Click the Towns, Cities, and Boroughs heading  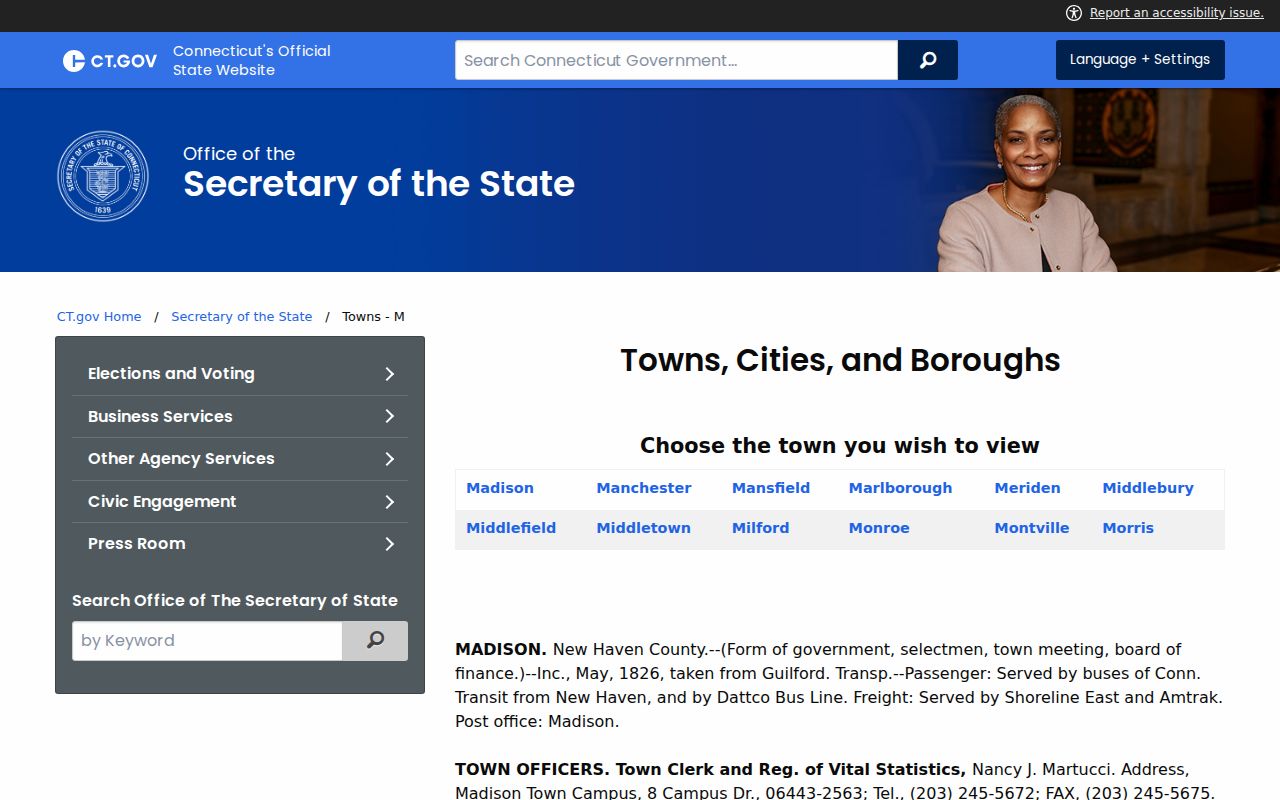tap(840, 360)
